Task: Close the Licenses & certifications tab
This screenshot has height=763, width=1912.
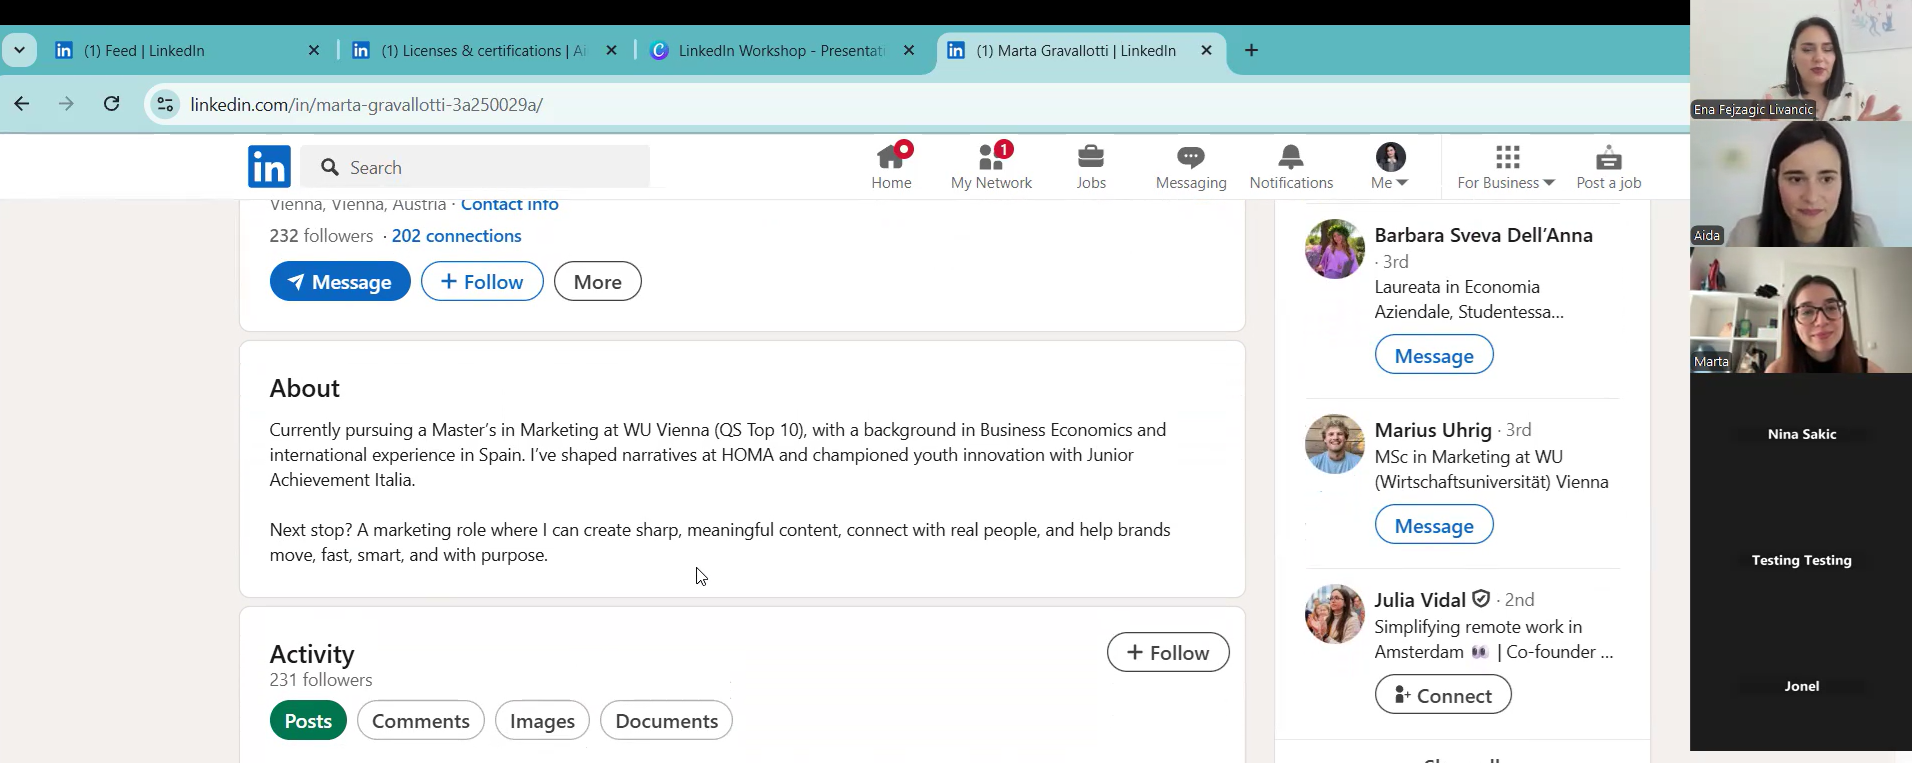Action: pyautogui.click(x=612, y=50)
